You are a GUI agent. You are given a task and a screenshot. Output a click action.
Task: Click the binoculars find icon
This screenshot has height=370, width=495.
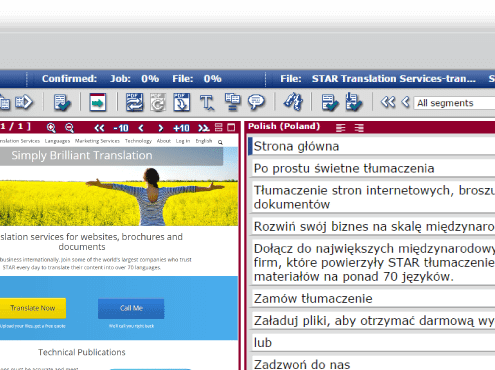coord(293,101)
